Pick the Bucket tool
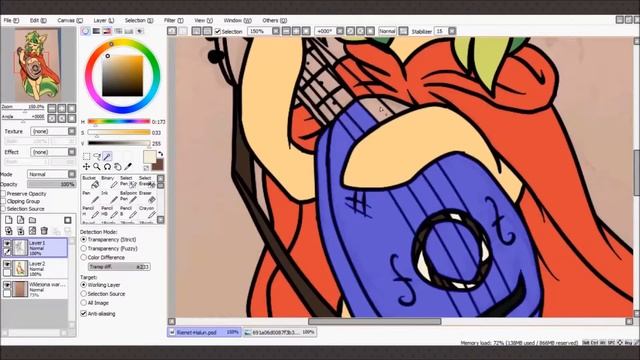The width and height of the screenshot is (640, 360). pos(91,182)
